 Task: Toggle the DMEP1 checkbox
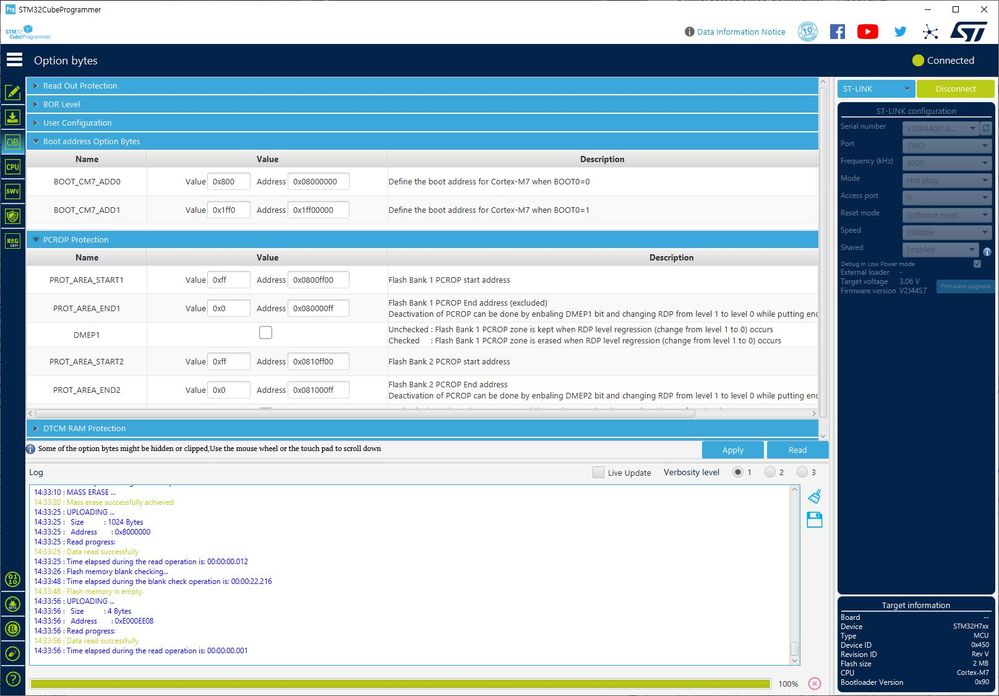(x=266, y=333)
